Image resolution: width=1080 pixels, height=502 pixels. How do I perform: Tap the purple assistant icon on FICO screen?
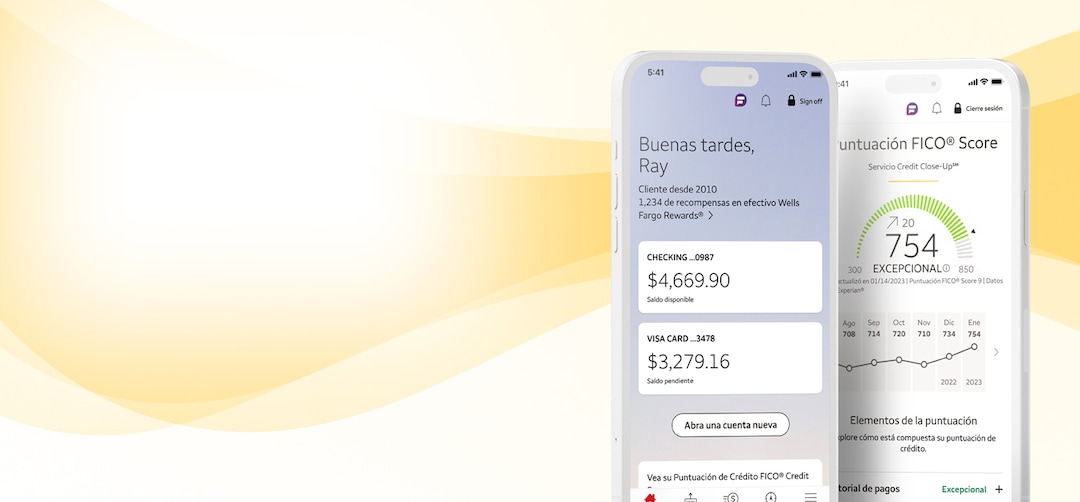(x=911, y=108)
